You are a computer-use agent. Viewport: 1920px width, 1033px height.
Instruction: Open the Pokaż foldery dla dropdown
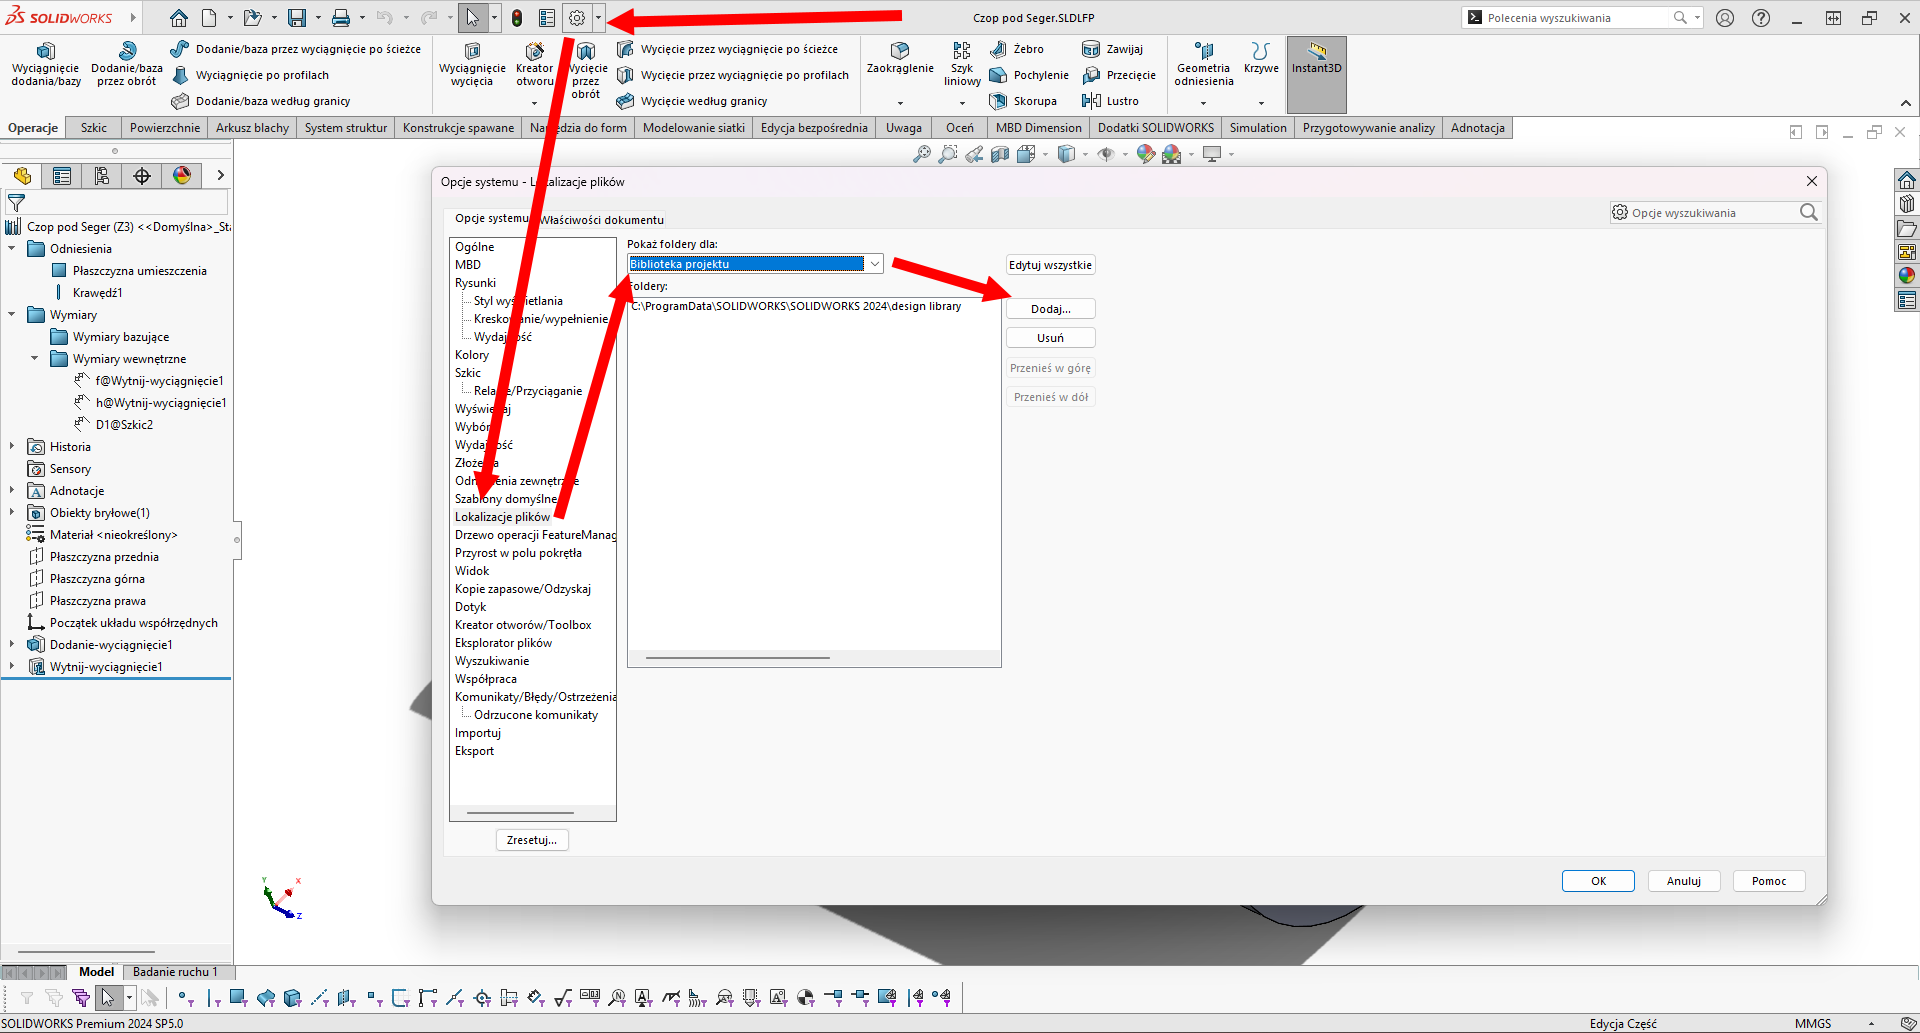tap(874, 264)
